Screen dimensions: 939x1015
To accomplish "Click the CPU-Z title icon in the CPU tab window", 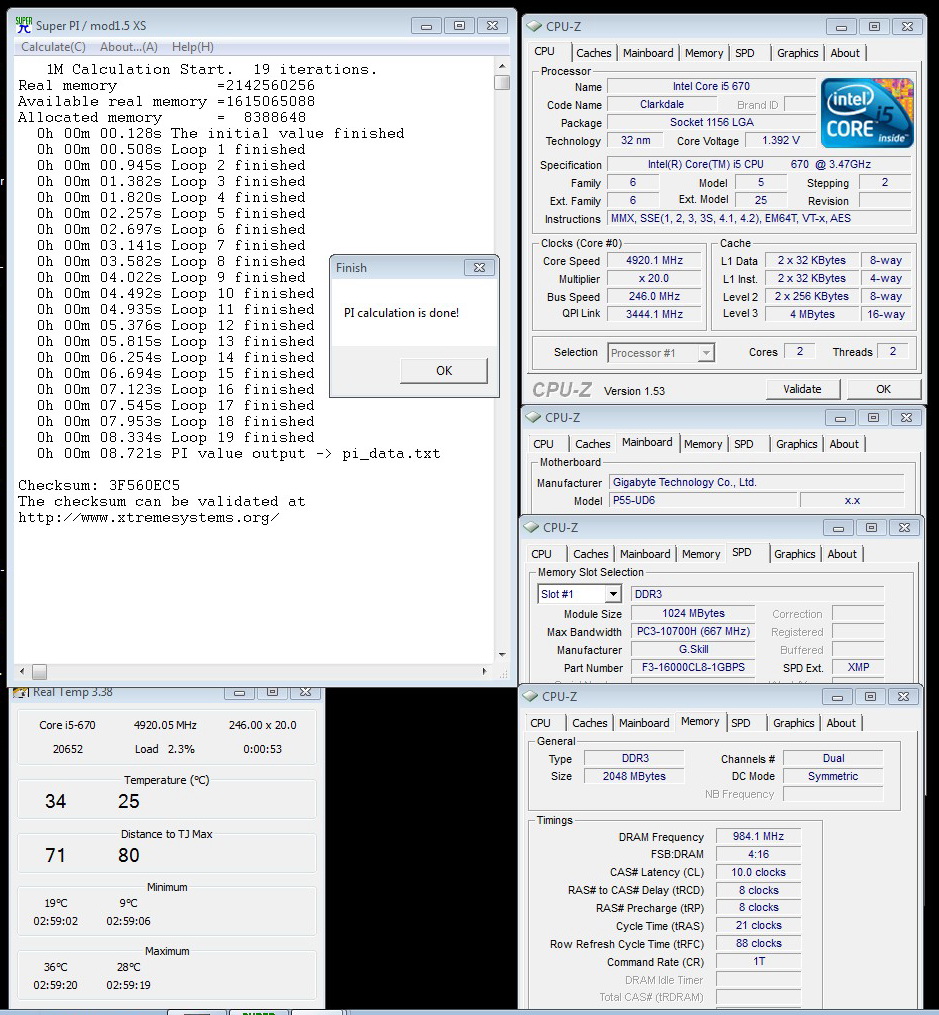I will click(x=534, y=27).
